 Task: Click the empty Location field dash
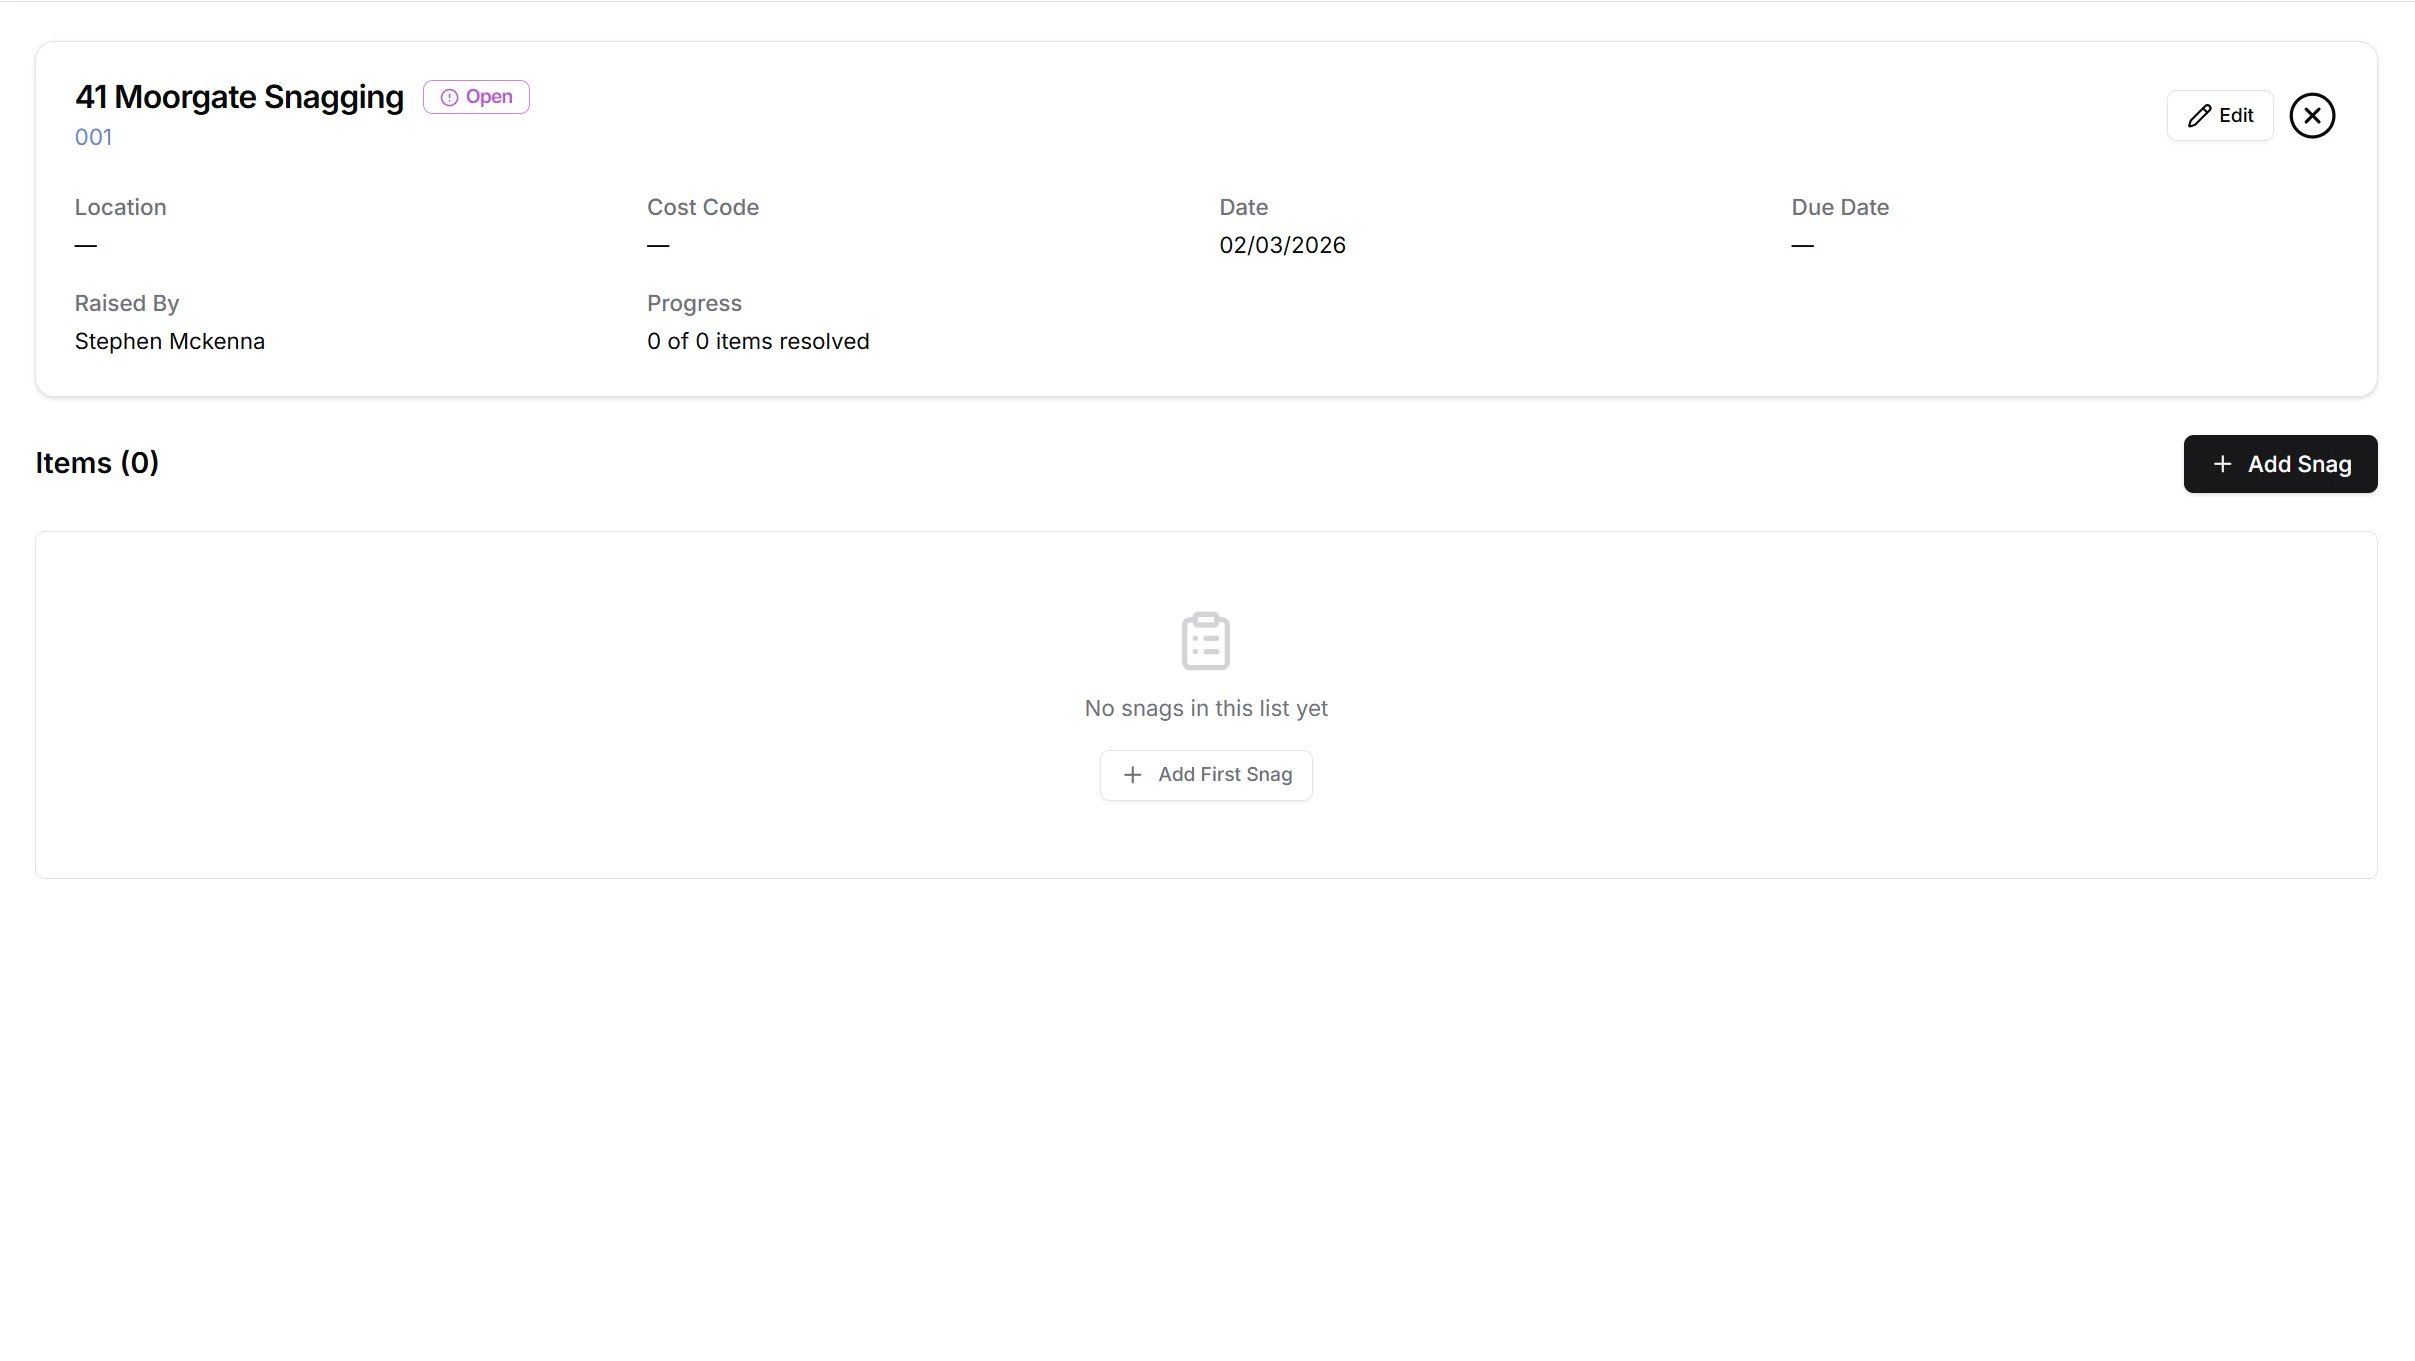(86, 244)
